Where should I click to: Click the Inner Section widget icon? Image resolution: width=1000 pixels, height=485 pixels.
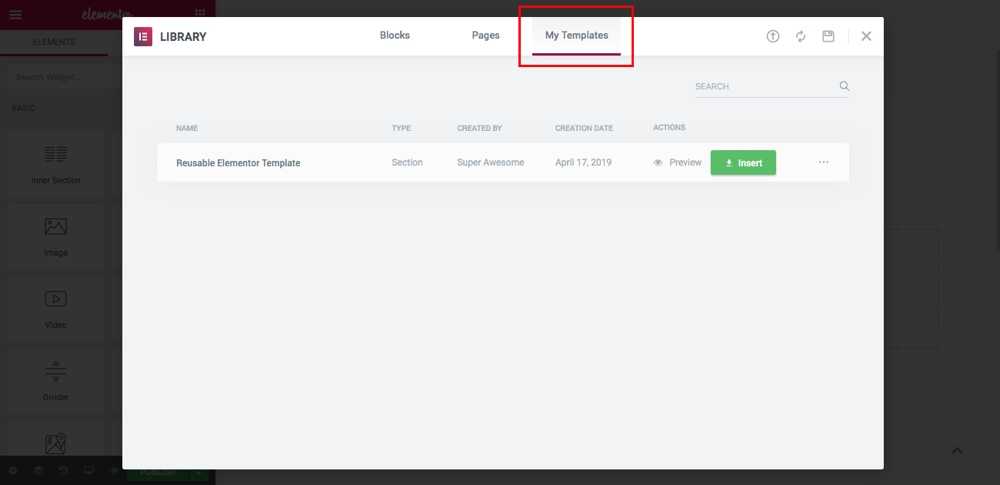click(56, 154)
